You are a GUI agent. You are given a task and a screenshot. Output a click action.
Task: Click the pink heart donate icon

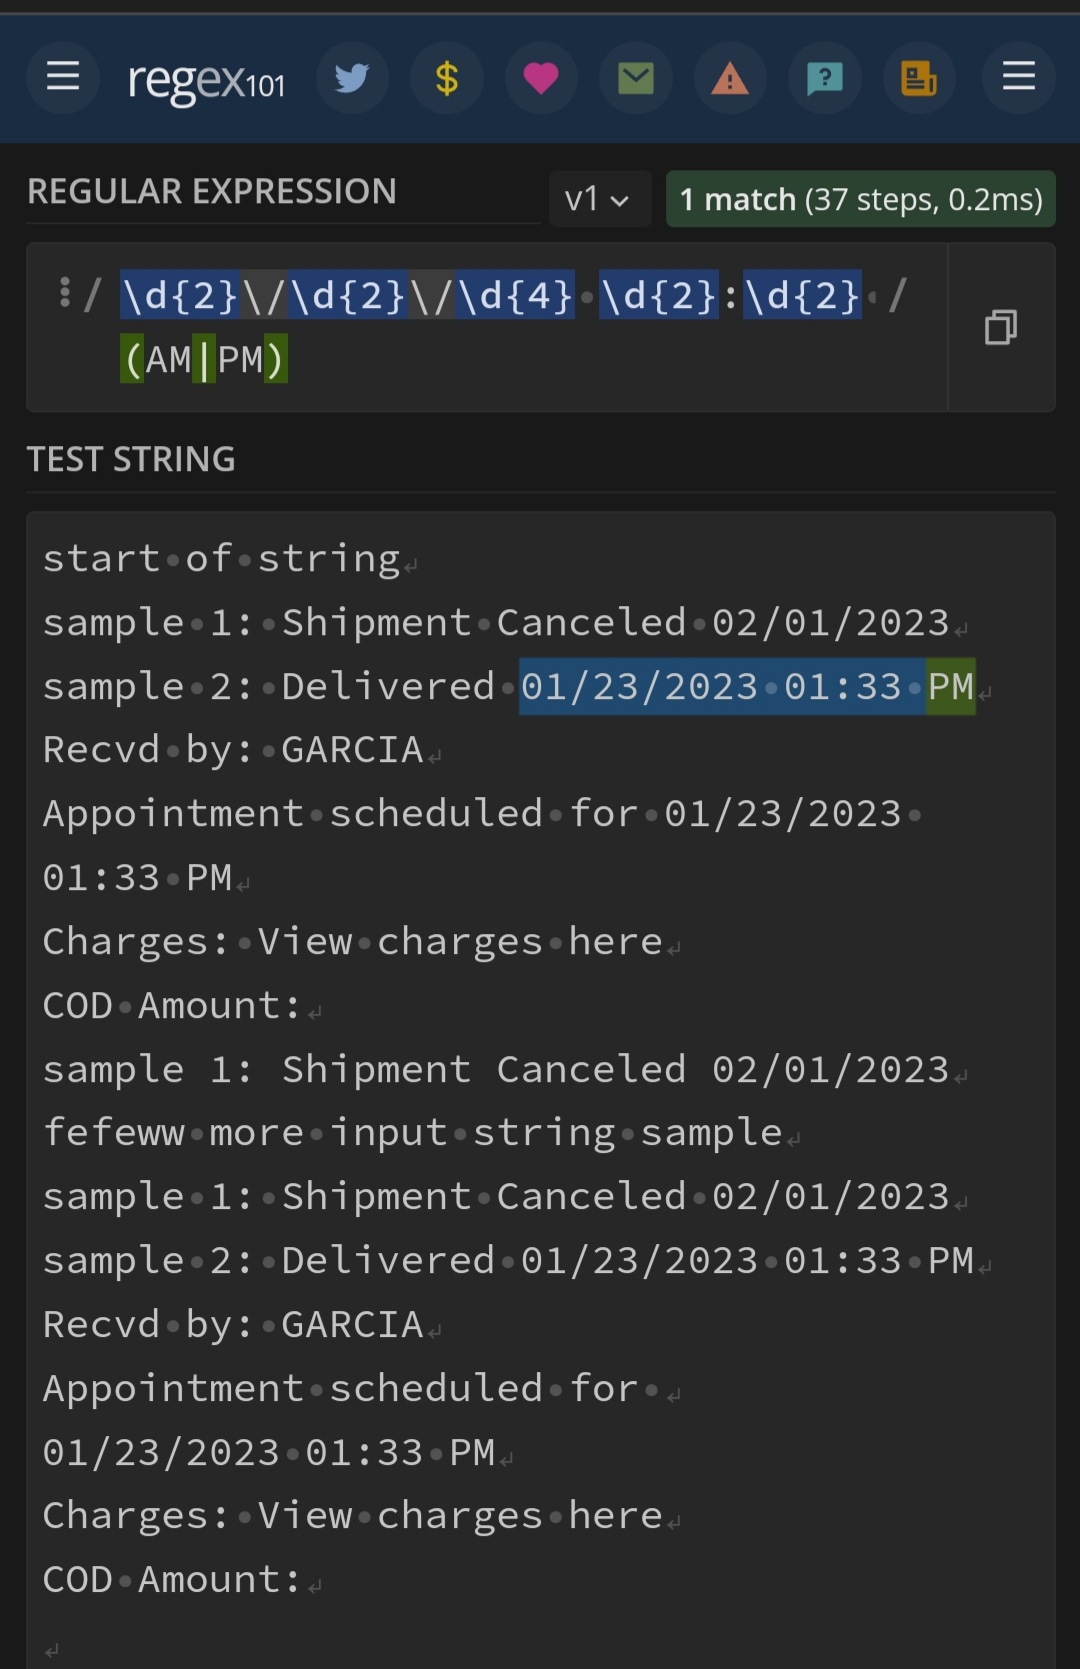(x=541, y=78)
